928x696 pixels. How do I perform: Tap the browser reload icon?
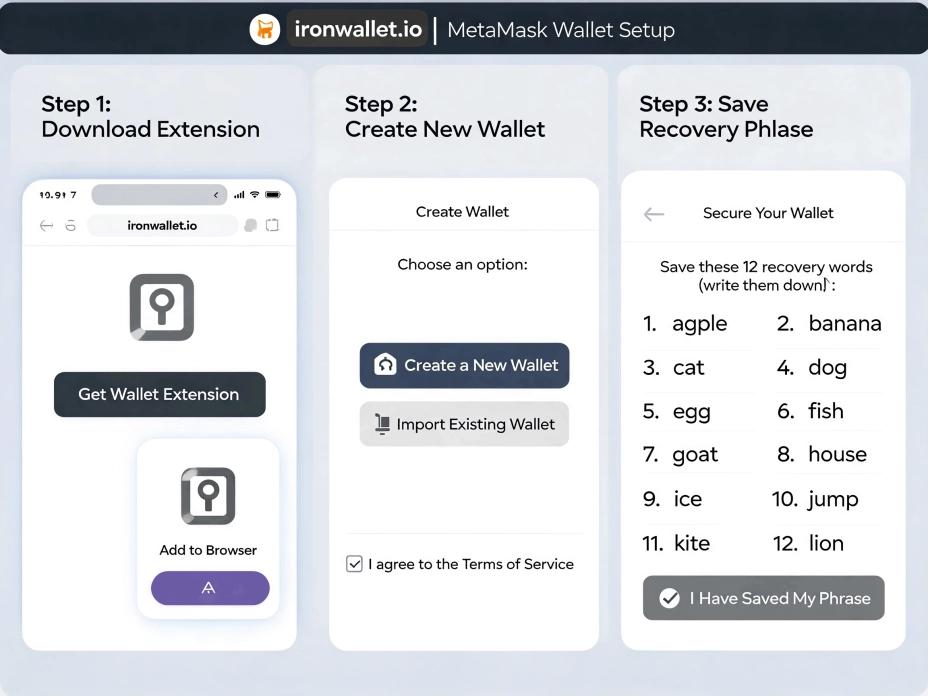coord(70,225)
